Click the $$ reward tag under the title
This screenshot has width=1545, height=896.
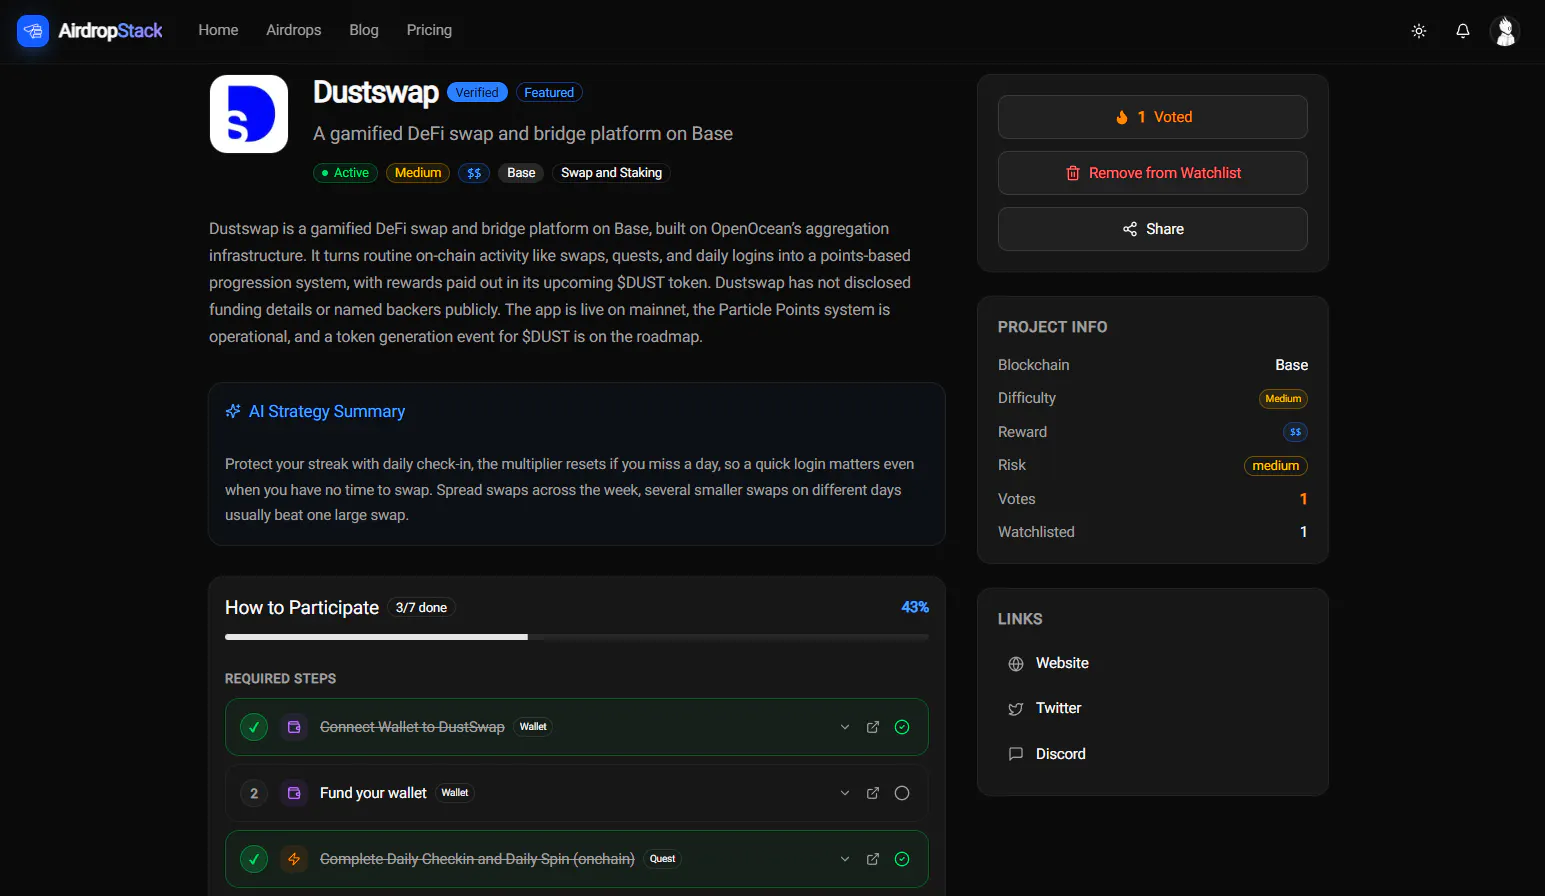coord(474,173)
